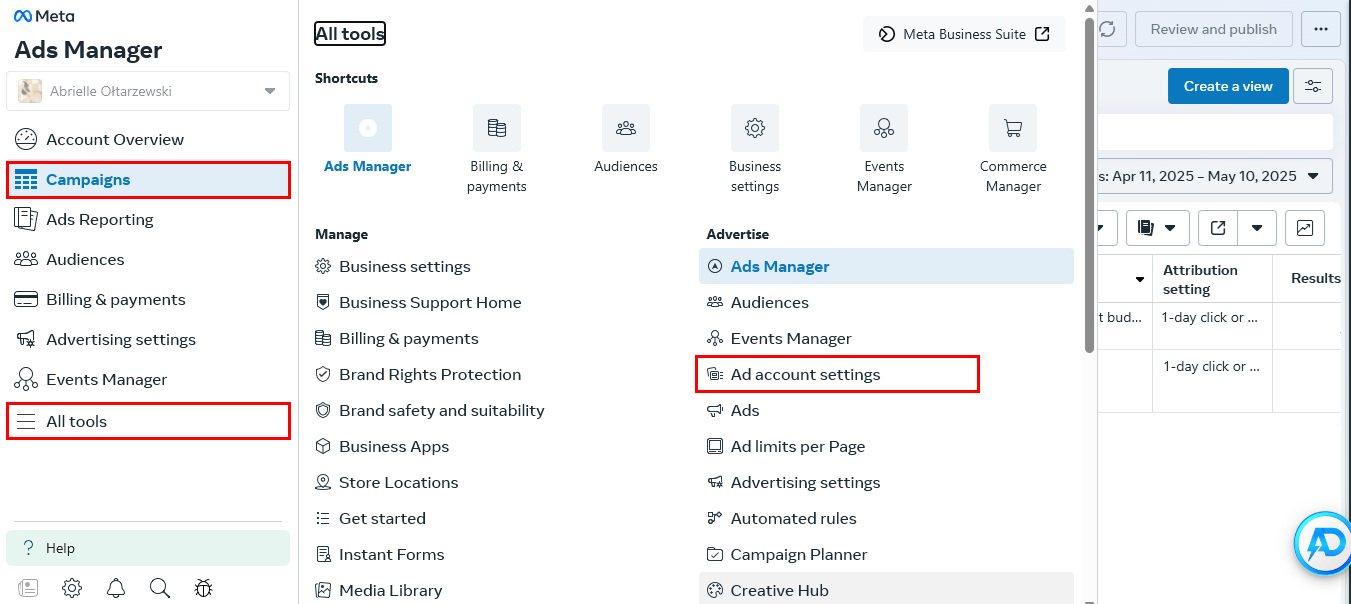
Task: Open Media Library
Action: pyautogui.click(x=379, y=591)
